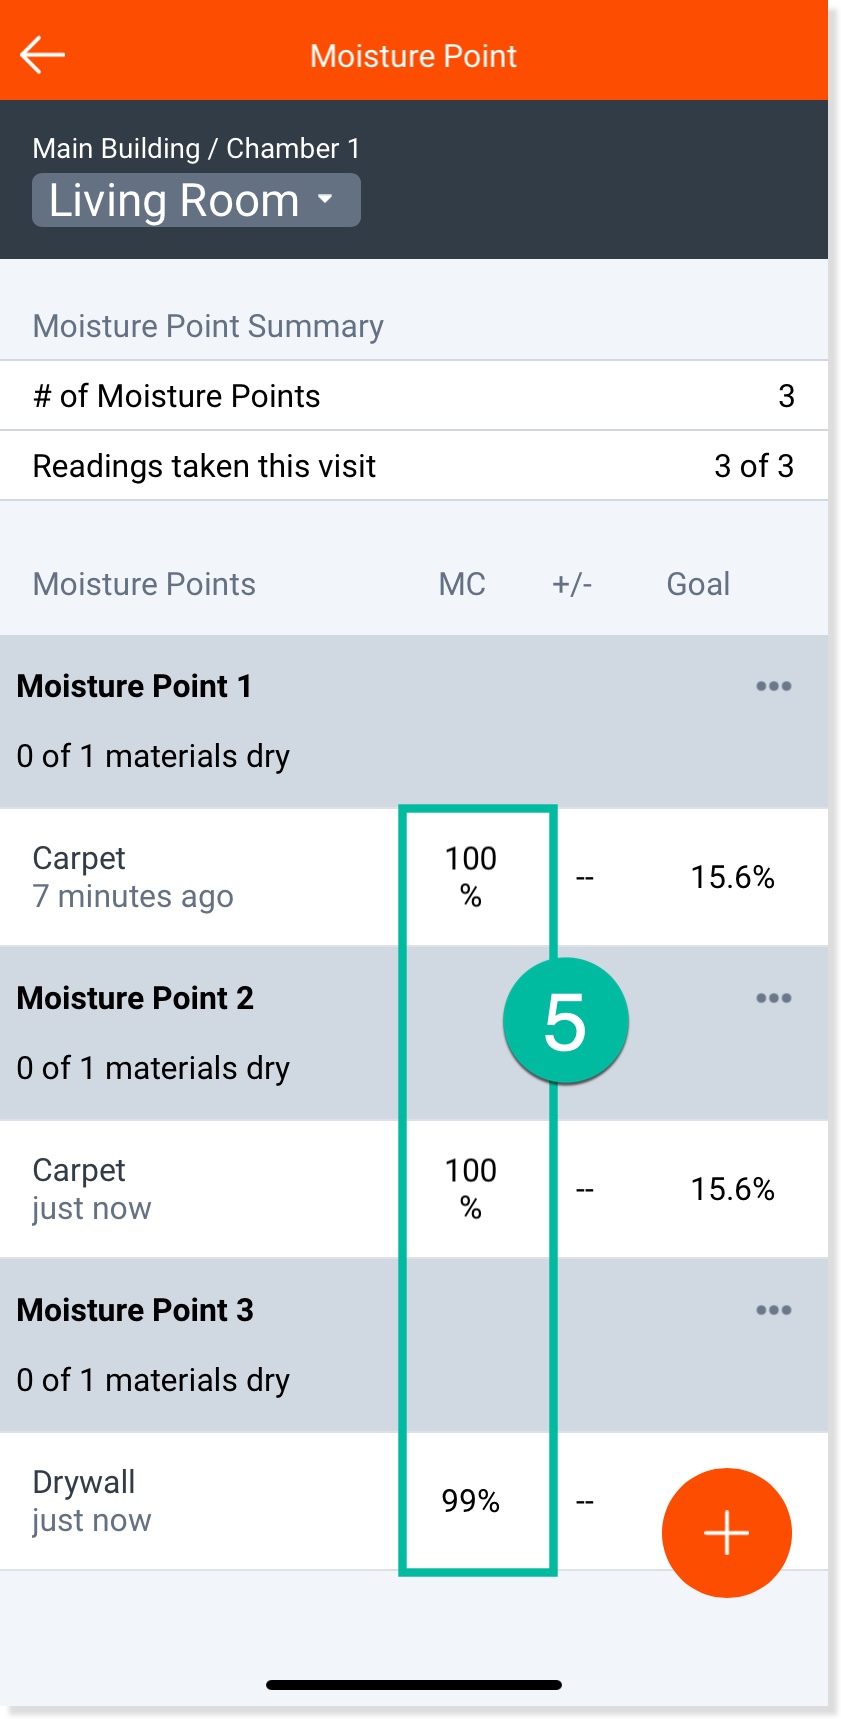Click the MC column header

(462, 584)
